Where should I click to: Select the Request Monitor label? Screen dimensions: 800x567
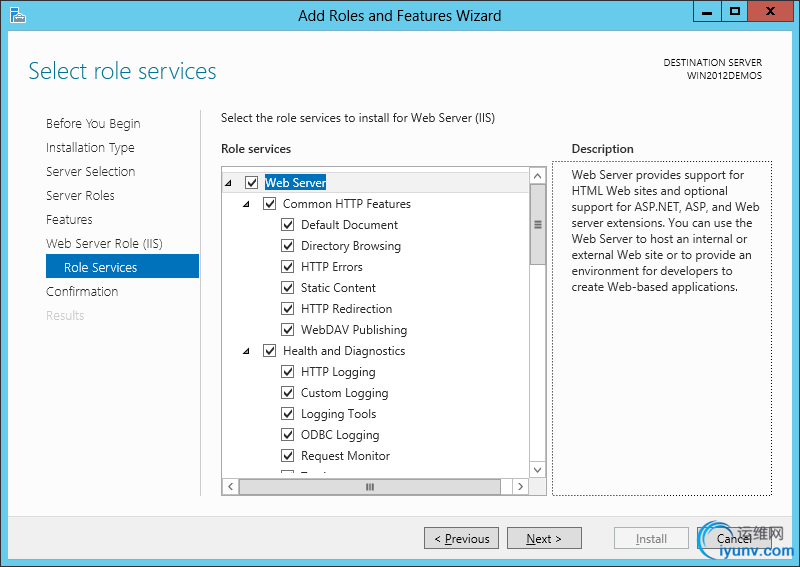click(345, 456)
